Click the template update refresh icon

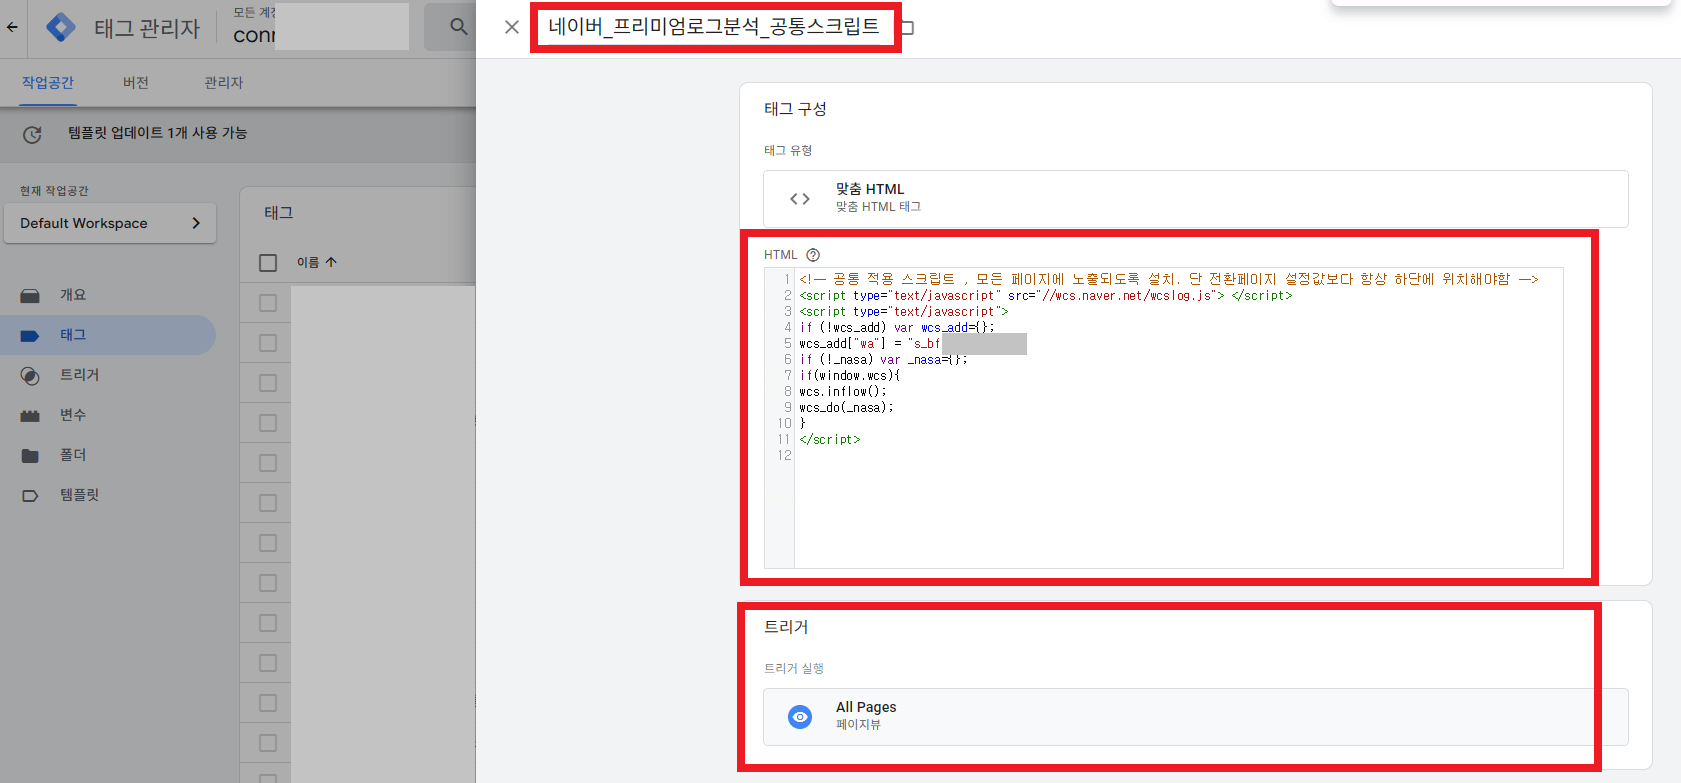click(32, 134)
